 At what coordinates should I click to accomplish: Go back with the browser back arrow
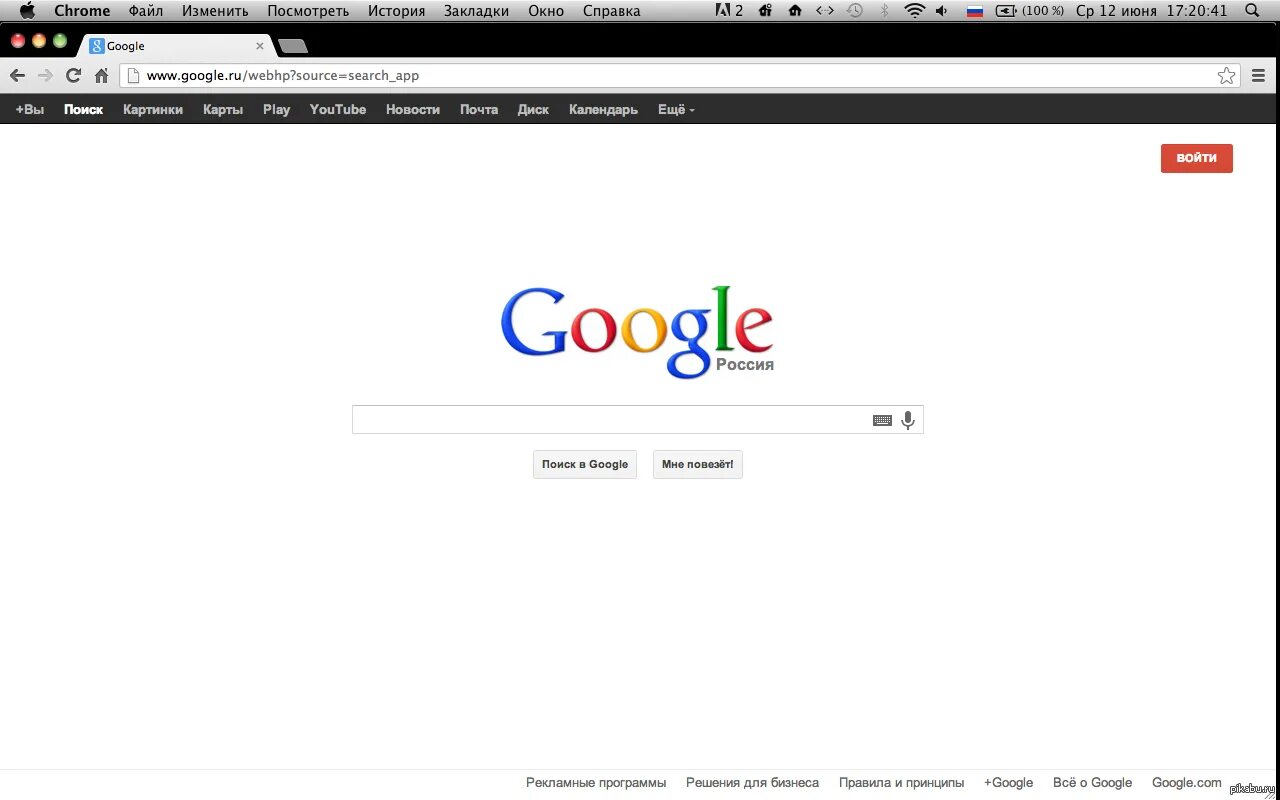[18, 76]
